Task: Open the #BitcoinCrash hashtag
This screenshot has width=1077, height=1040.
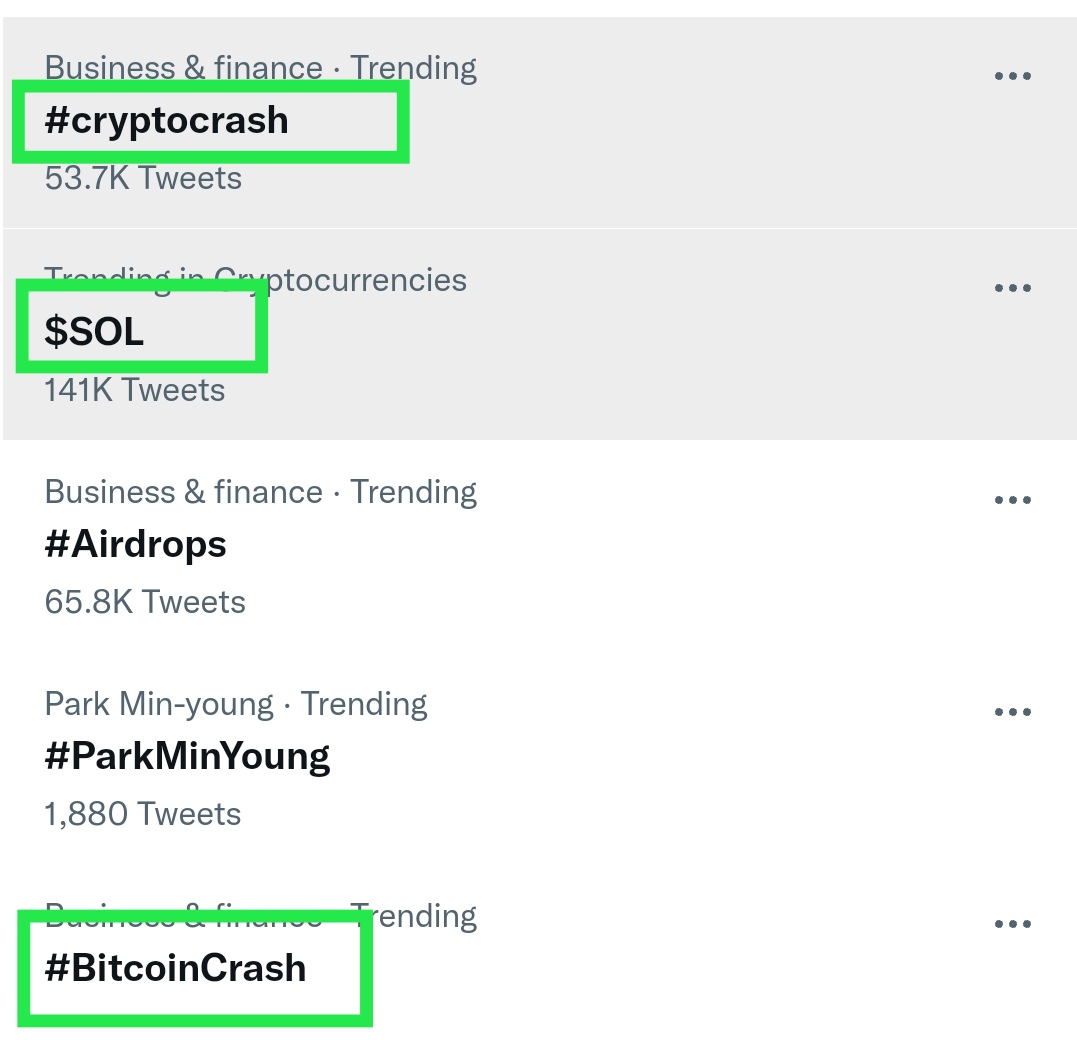Action: (x=175, y=968)
